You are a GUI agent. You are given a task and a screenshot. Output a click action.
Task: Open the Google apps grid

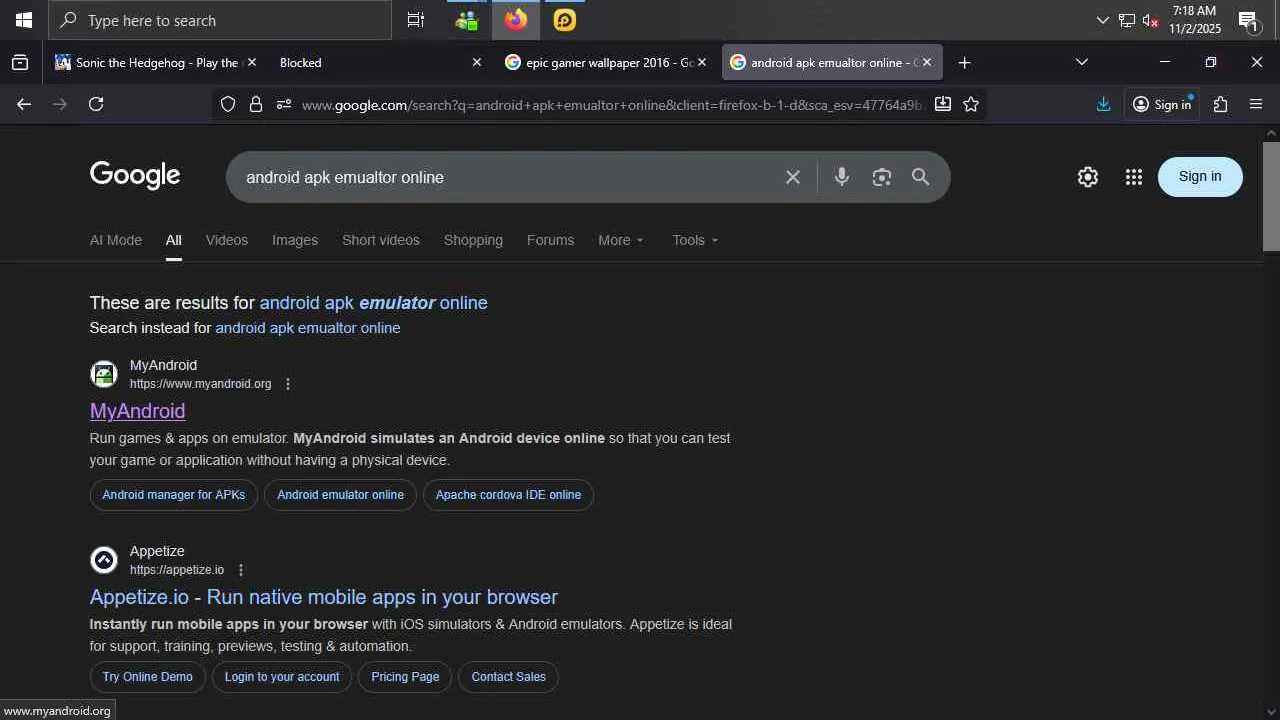(x=1133, y=177)
